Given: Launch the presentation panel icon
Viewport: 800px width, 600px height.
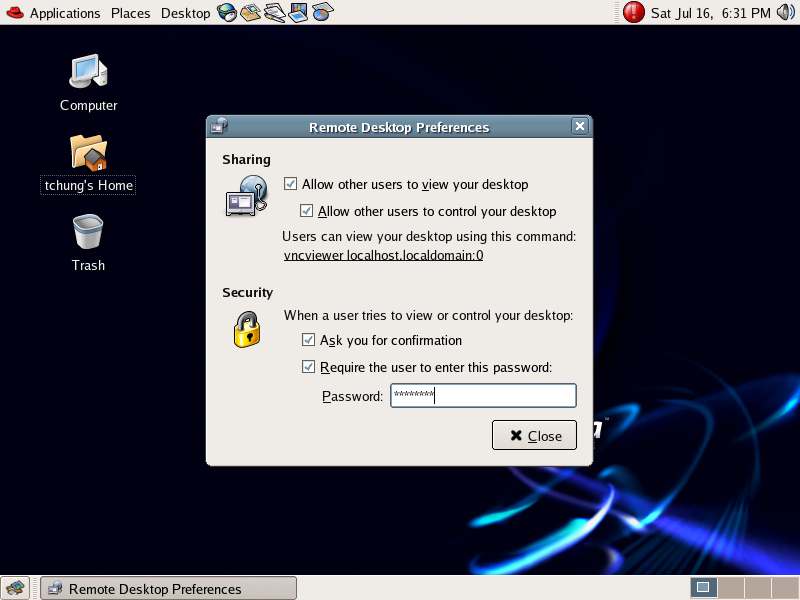Looking at the screenshot, I should point(298,12).
